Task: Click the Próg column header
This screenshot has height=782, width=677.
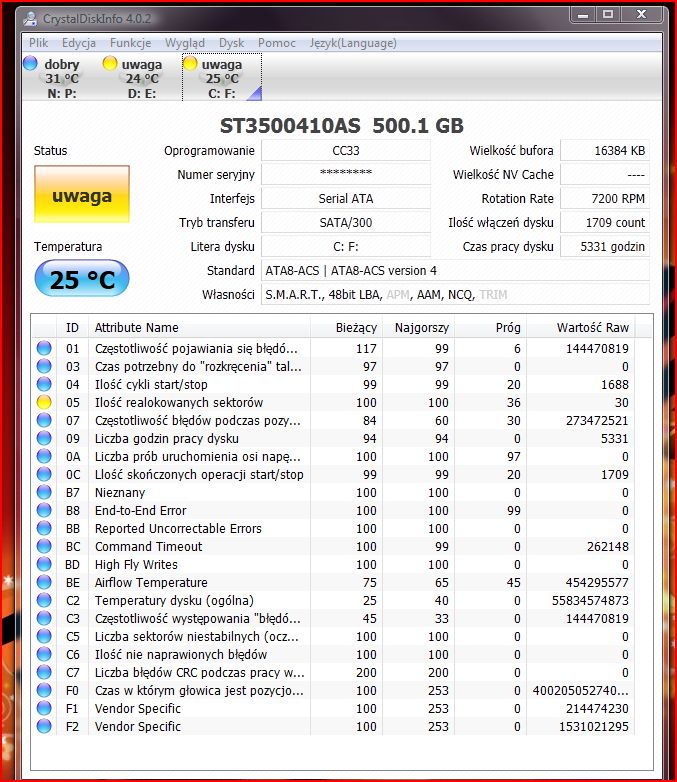Action: click(490, 328)
